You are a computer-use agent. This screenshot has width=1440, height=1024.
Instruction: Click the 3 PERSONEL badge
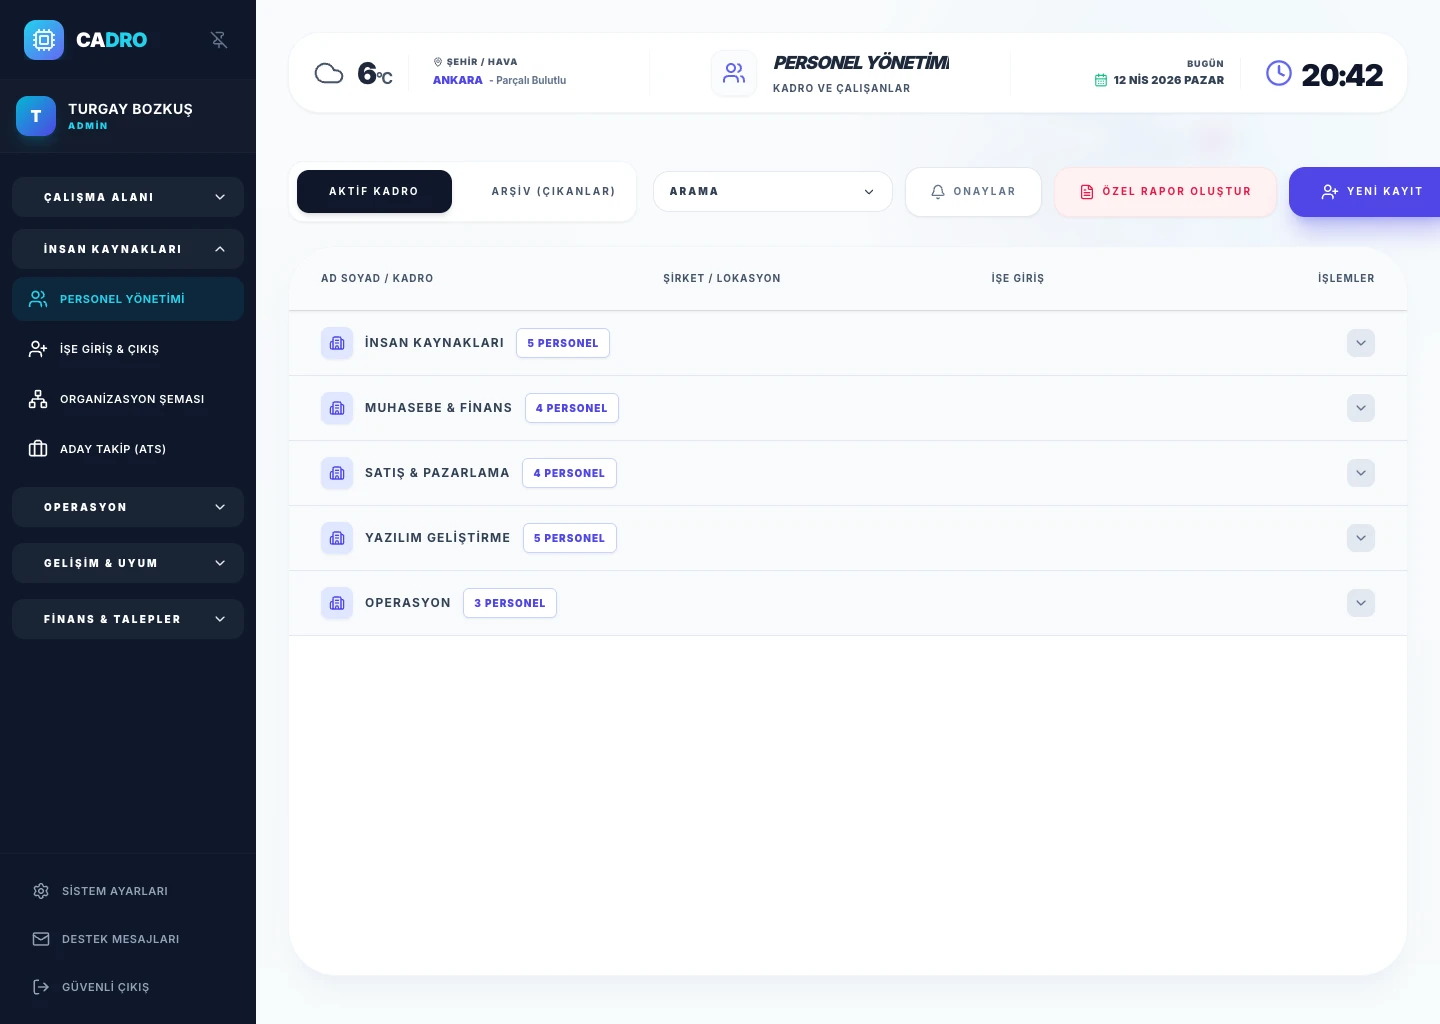[x=510, y=603]
